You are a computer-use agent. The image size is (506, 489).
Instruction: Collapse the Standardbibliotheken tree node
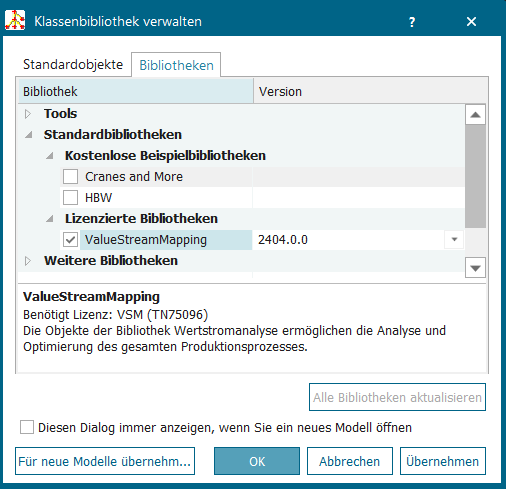29,135
